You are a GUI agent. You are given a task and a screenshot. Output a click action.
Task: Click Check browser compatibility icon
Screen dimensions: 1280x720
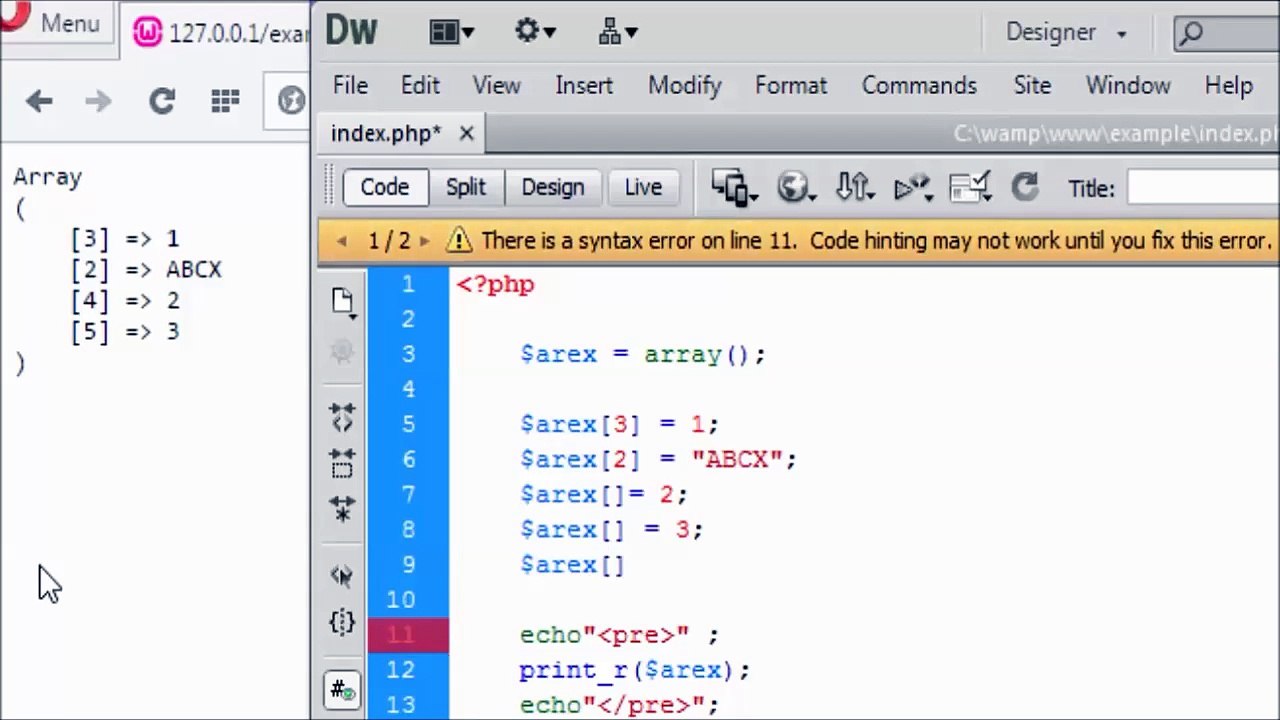pos(969,188)
